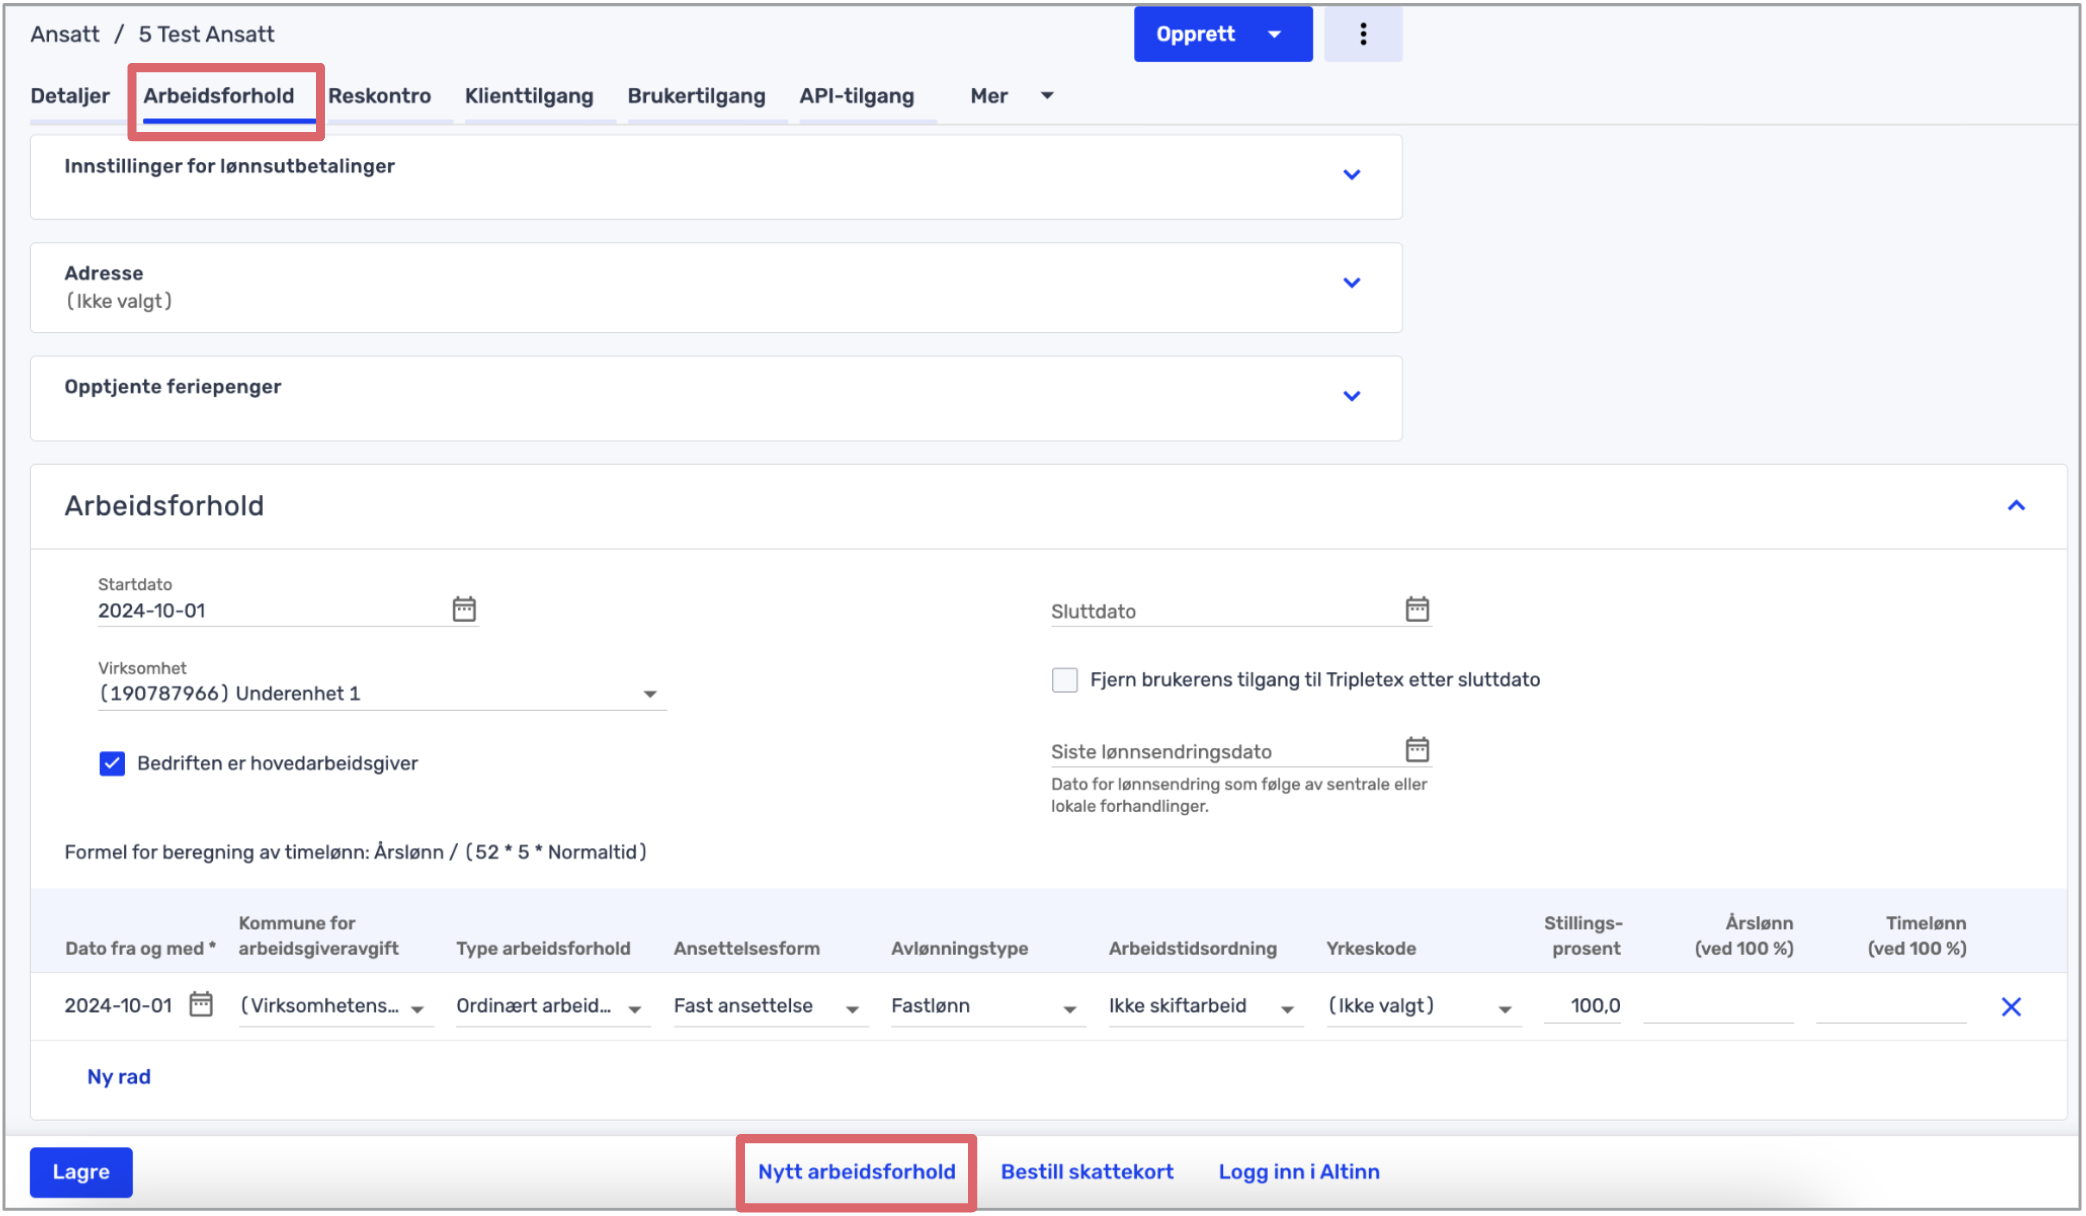Check Fjern brukerens tilgang til Tripletex checkbox

click(x=1065, y=680)
